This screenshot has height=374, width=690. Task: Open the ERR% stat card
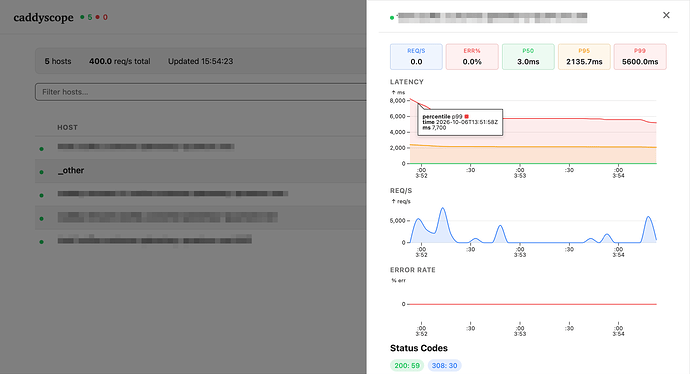[x=472, y=56]
